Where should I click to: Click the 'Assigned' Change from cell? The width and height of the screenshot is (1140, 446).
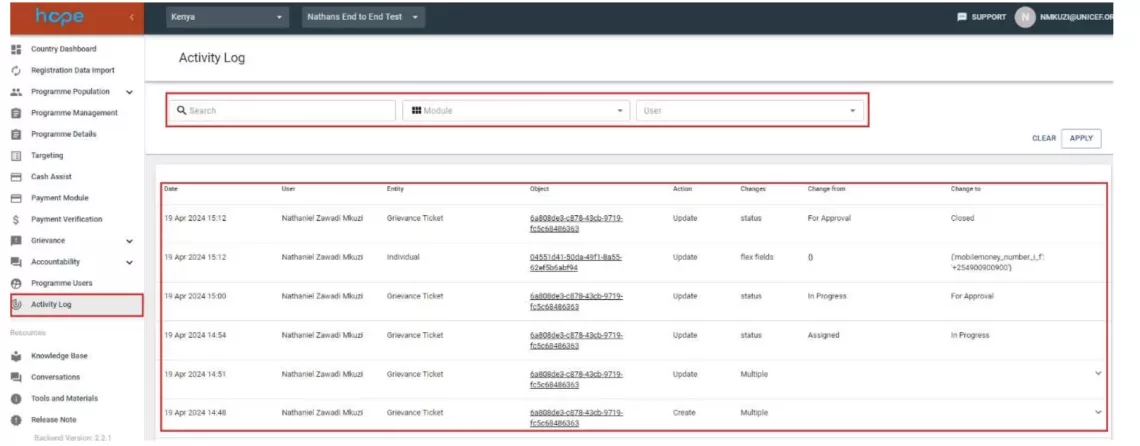coord(823,335)
